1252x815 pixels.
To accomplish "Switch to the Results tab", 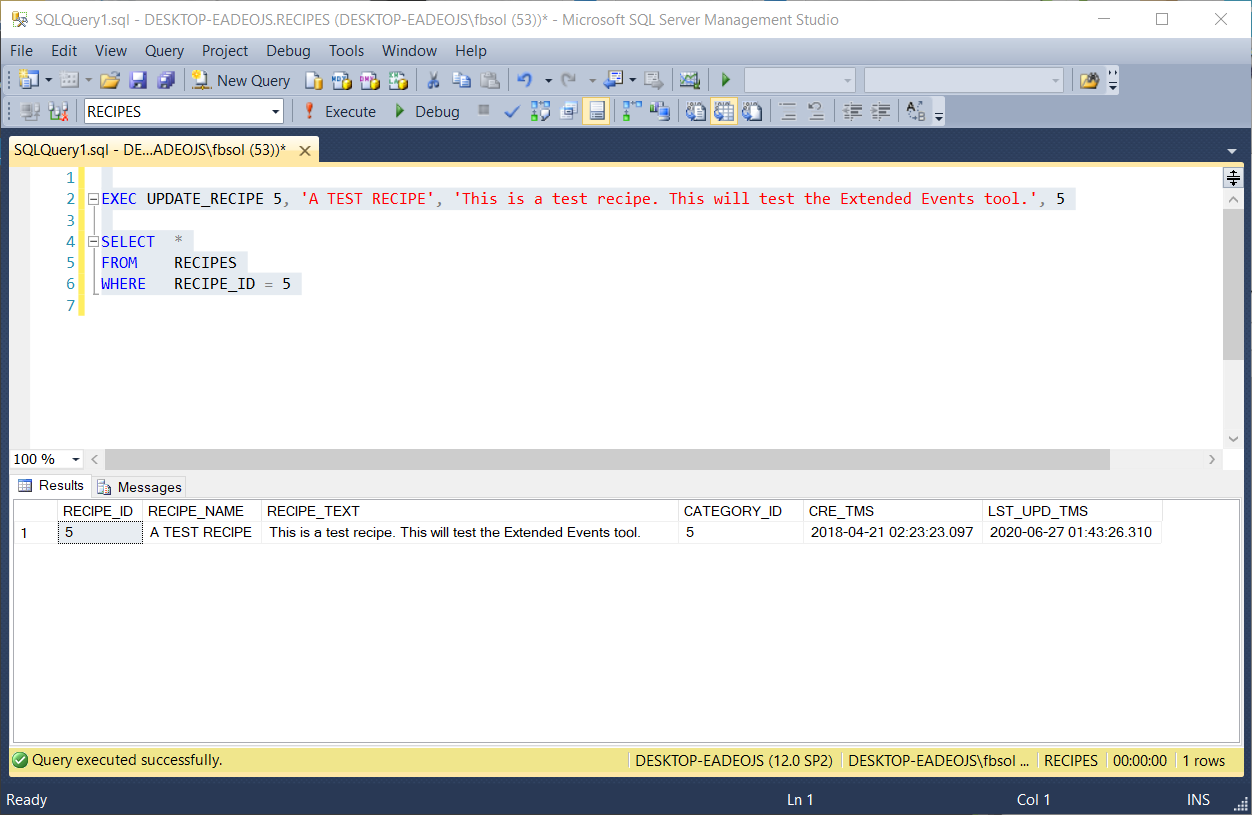I will pyautogui.click(x=51, y=486).
